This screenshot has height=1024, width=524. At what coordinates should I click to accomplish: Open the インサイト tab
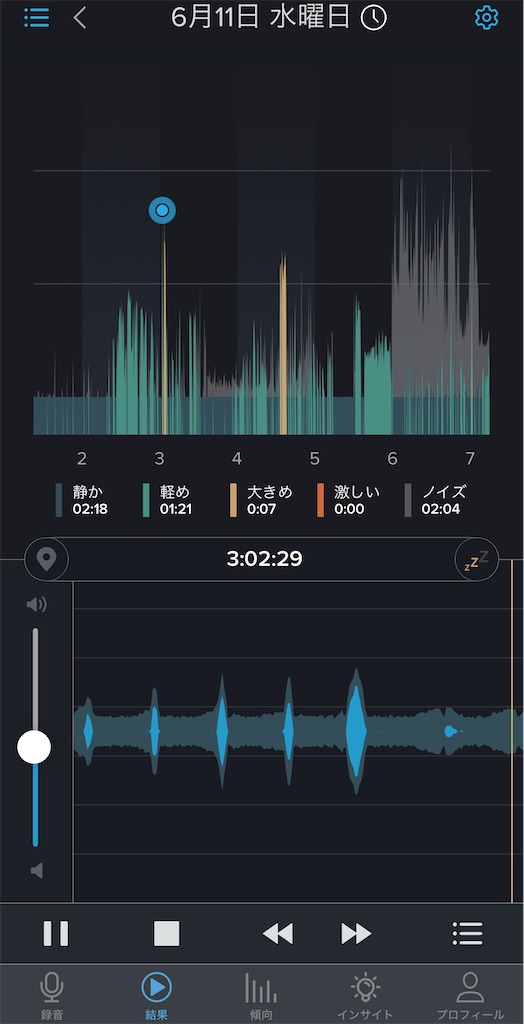click(365, 995)
